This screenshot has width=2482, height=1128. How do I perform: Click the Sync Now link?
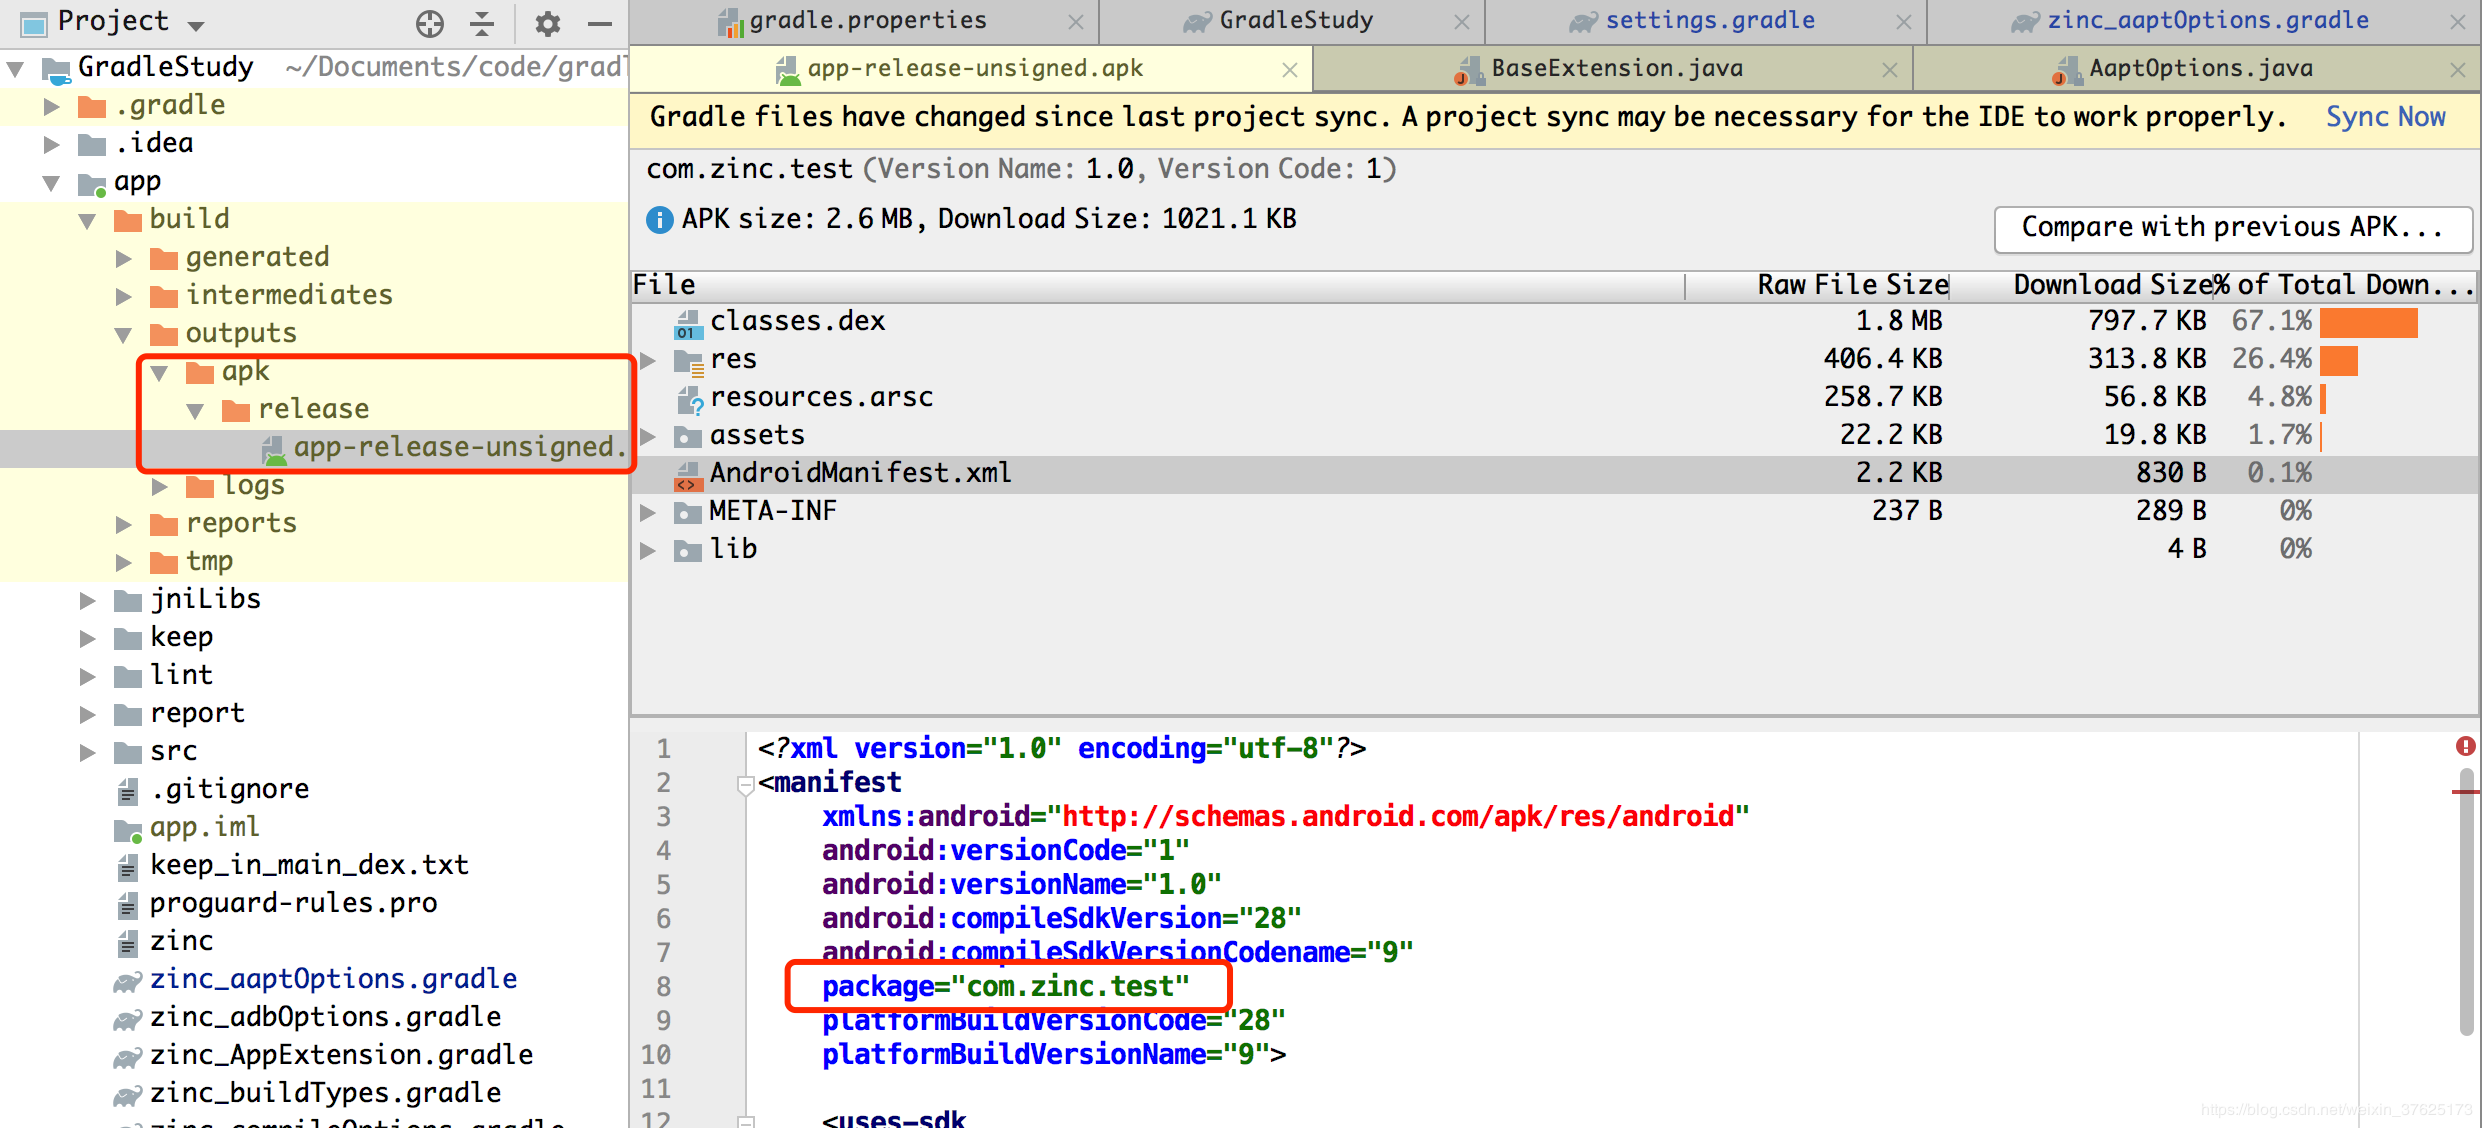pyautogui.click(x=2386, y=117)
